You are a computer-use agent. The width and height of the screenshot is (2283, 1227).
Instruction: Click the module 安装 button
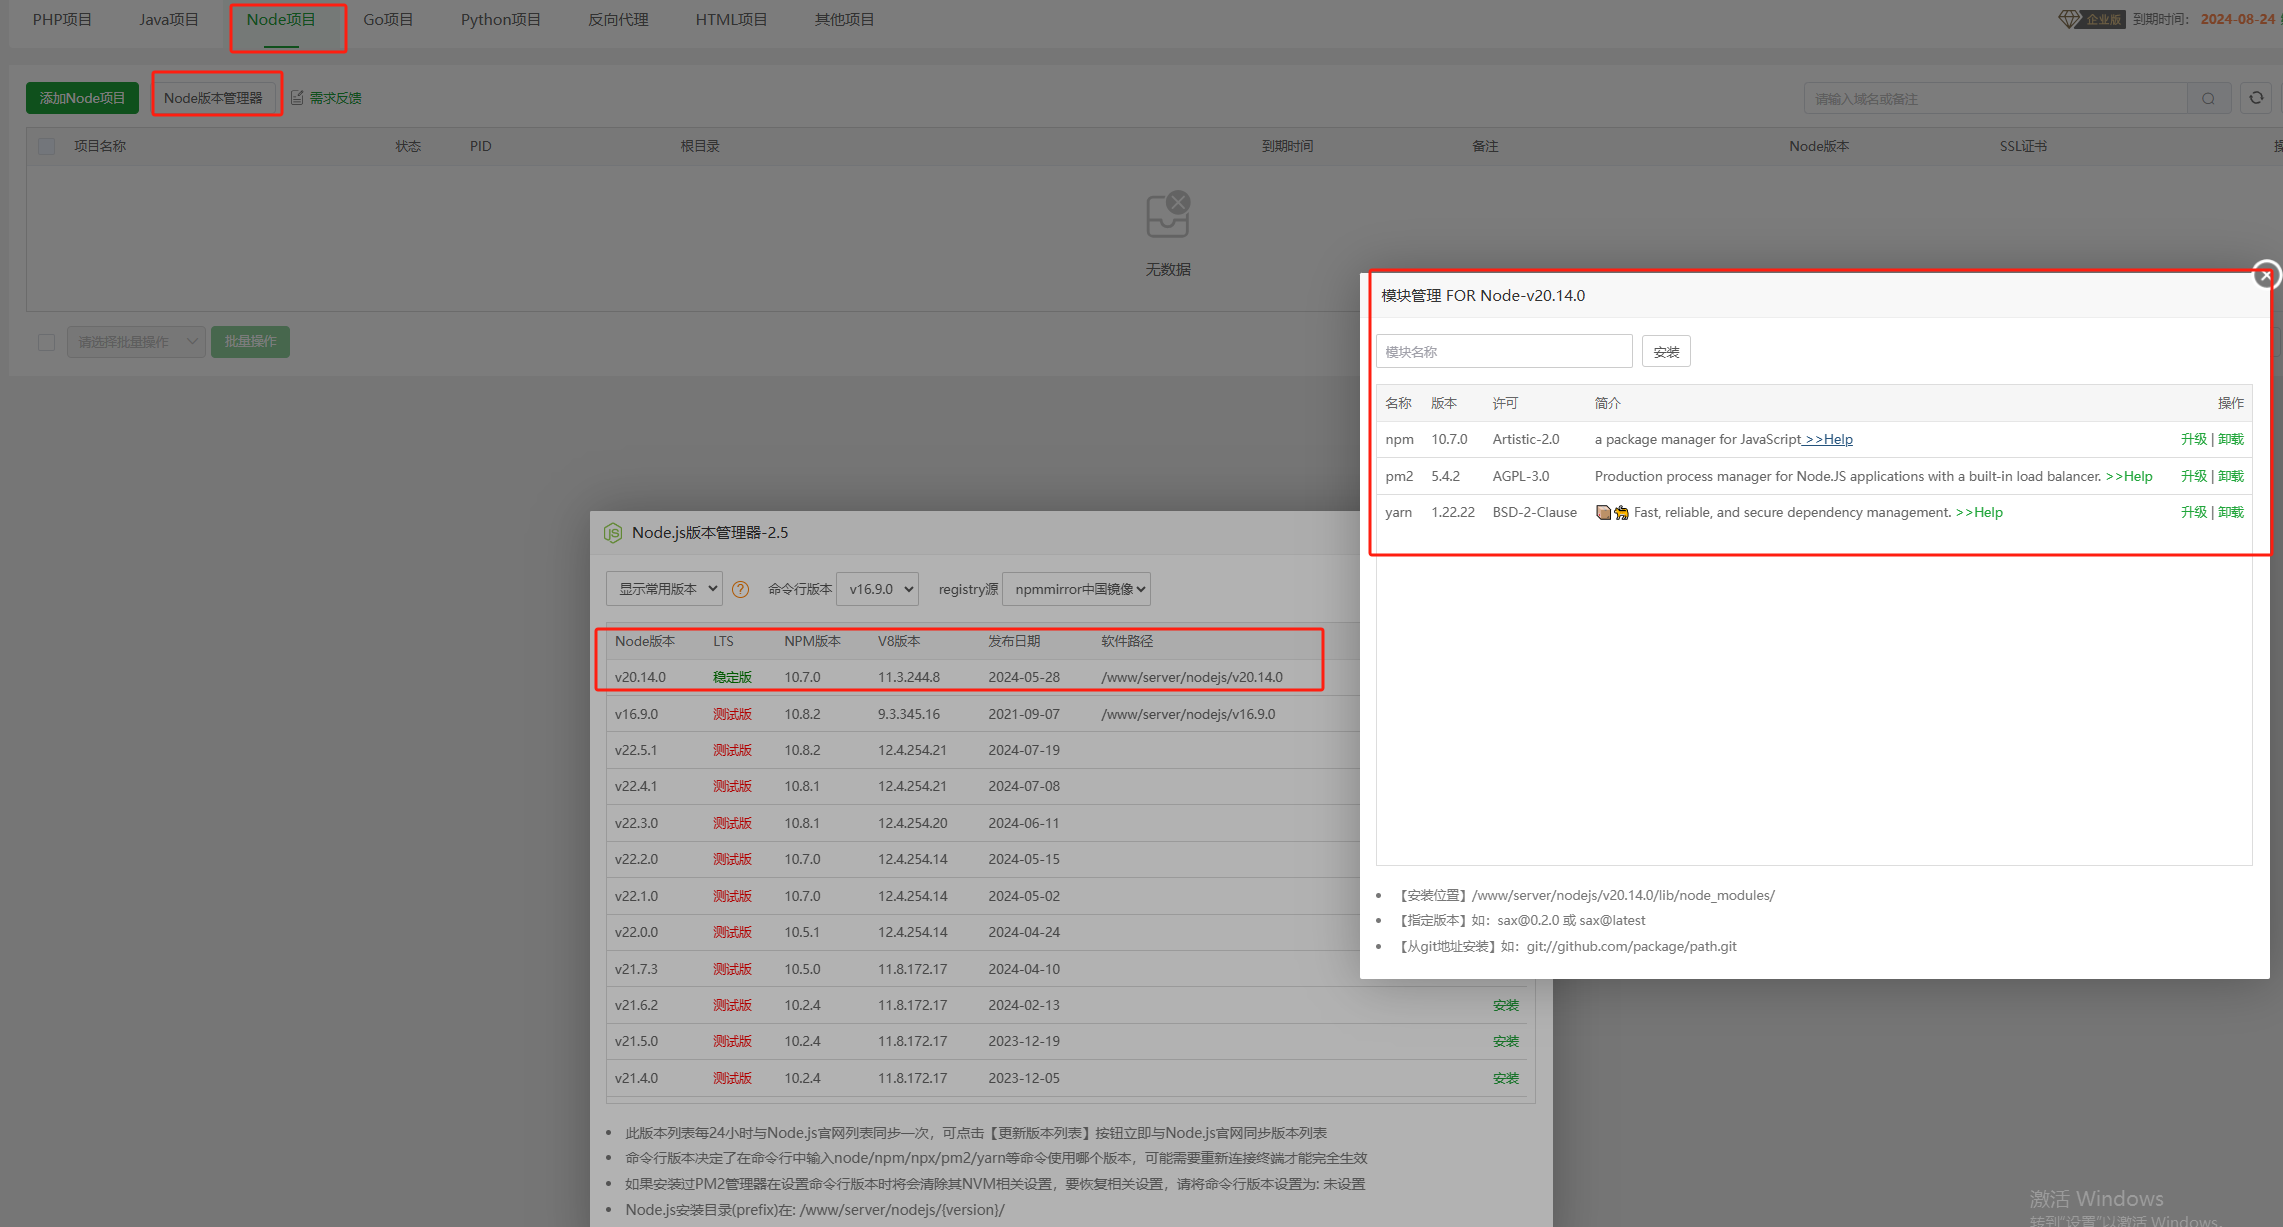pos(1666,352)
